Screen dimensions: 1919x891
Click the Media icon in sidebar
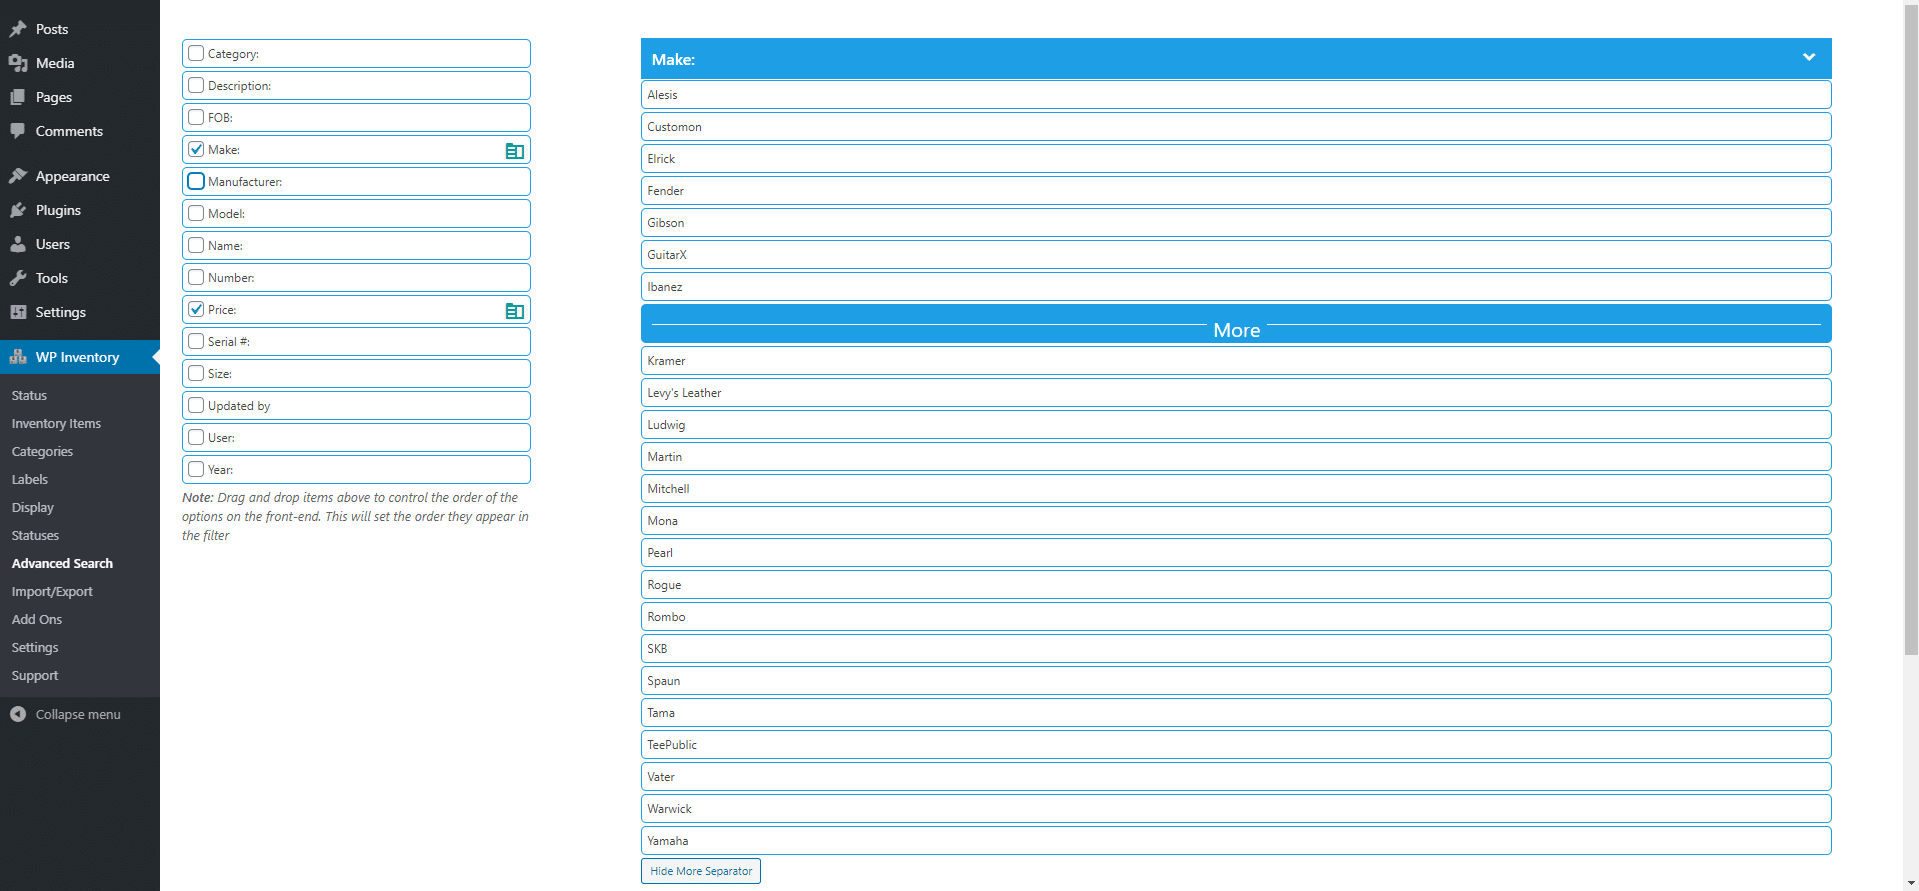coord(18,63)
